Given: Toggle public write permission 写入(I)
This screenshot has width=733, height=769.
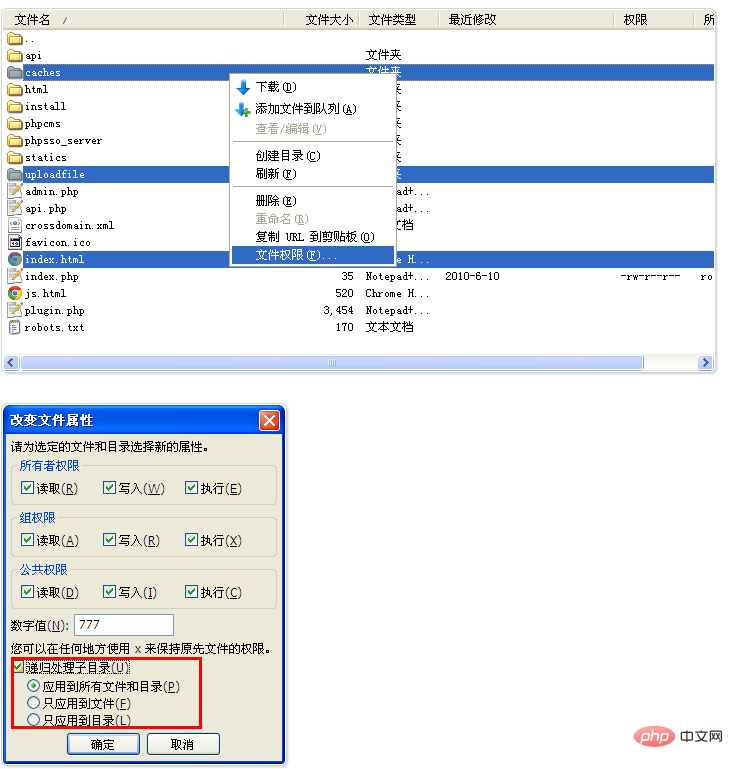Looking at the screenshot, I should pyautogui.click(x=109, y=592).
